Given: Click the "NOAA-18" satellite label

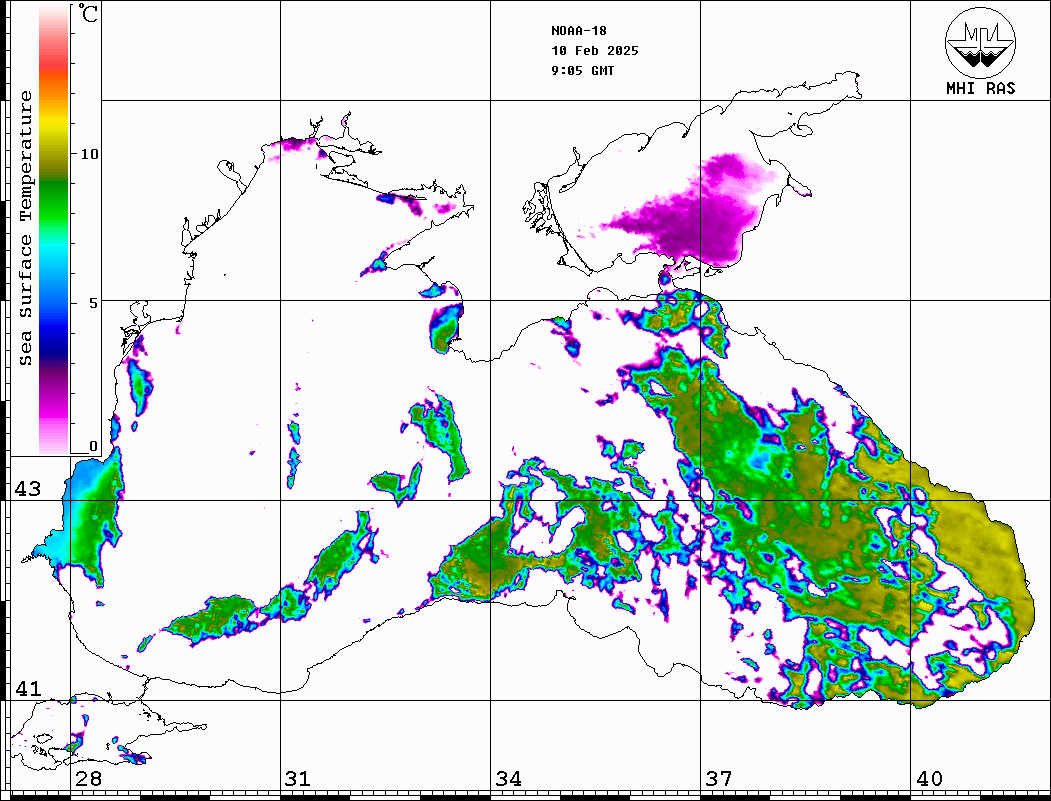Looking at the screenshot, I should [578, 31].
